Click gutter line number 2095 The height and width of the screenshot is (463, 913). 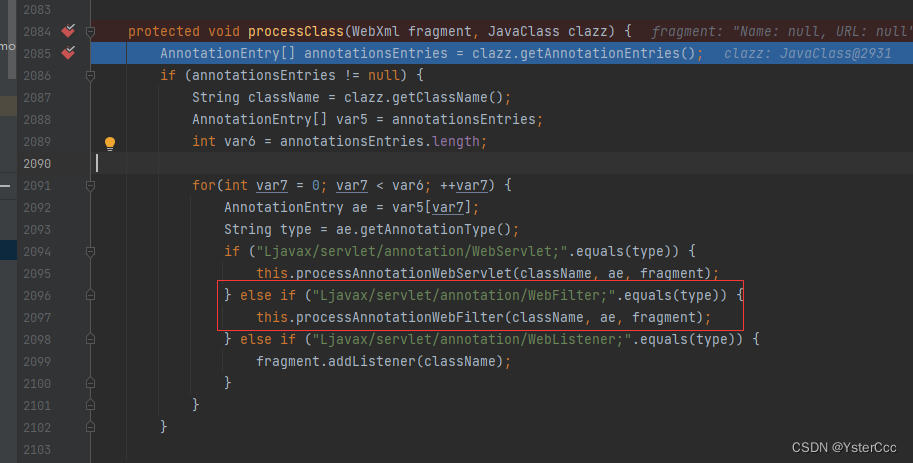pos(37,273)
